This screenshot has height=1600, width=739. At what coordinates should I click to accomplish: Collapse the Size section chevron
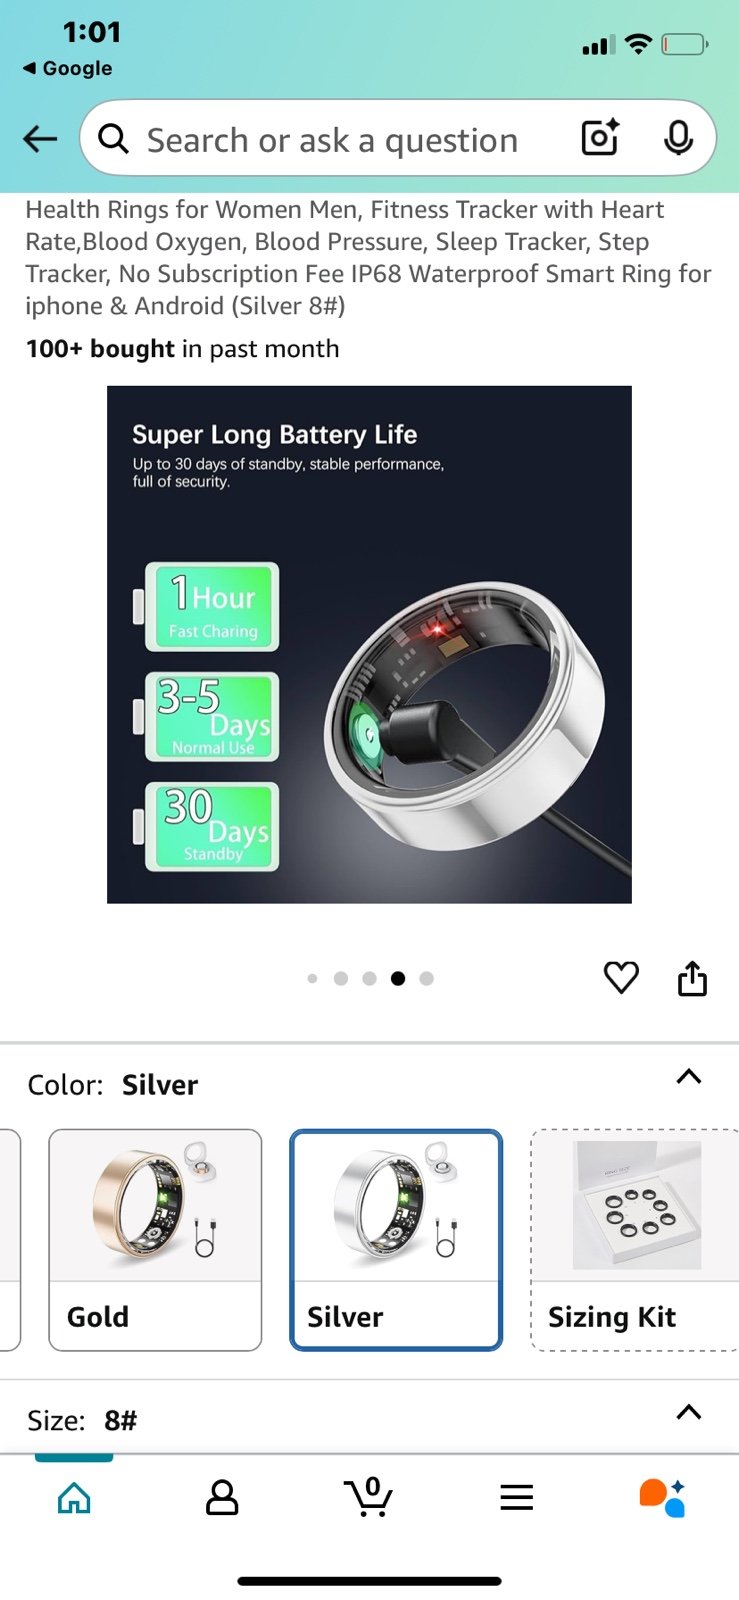pos(689,1413)
